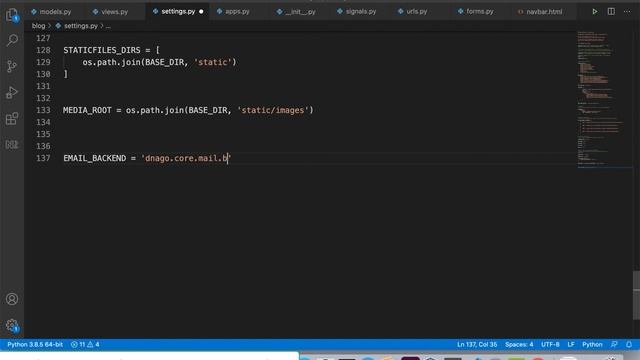Click the blog breadcrumb folder
Screen dimensions: 640x360
pos(38,26)
